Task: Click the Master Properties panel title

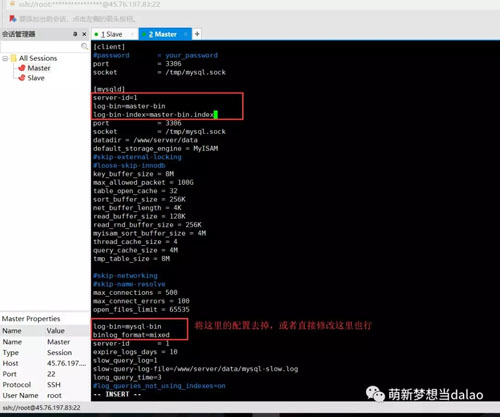Action: click(31, 319)
